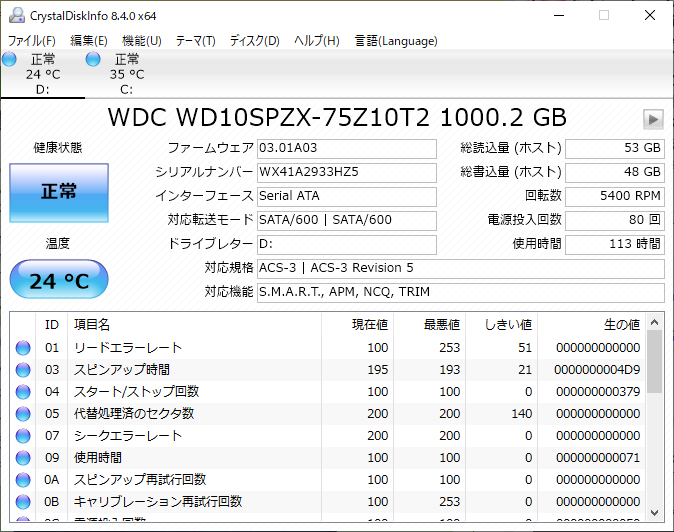The height and width of the screenshot is (532, 674).
Task: Select the スタート/ストップ回数 row name
Action: click(x=136, y=391)
